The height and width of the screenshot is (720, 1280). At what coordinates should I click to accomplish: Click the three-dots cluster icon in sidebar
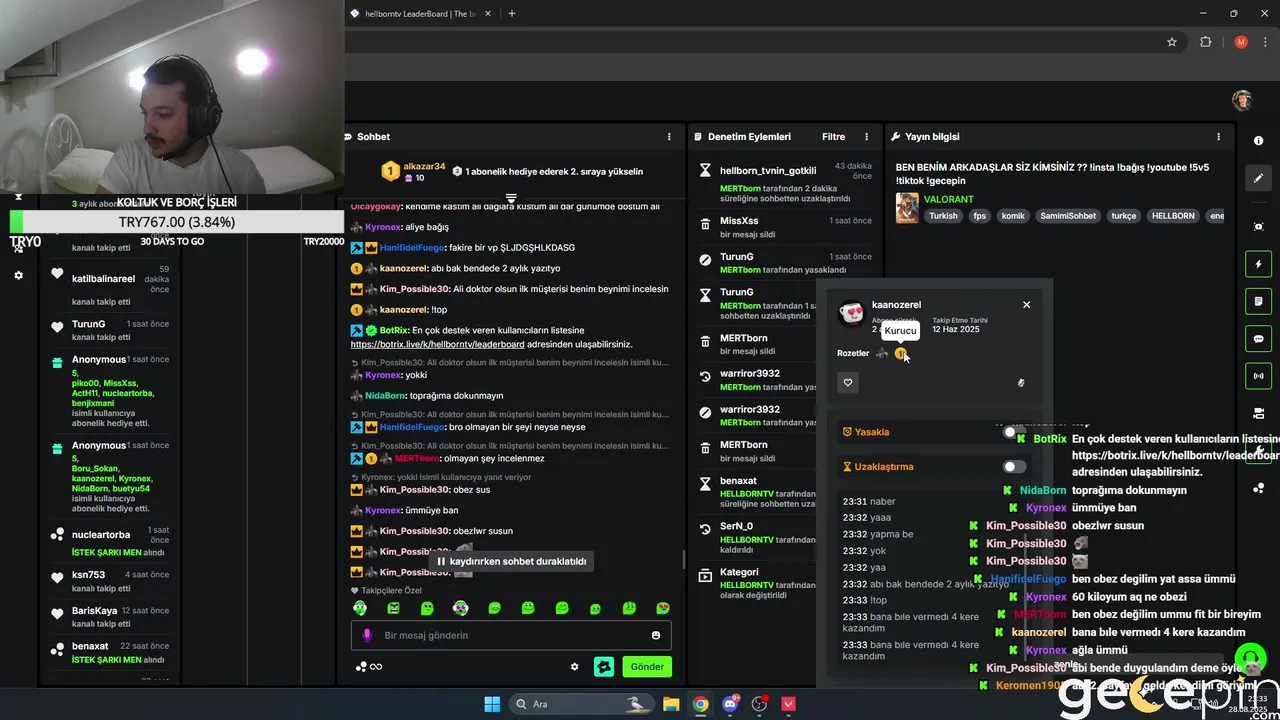[x=1259, y=488]
